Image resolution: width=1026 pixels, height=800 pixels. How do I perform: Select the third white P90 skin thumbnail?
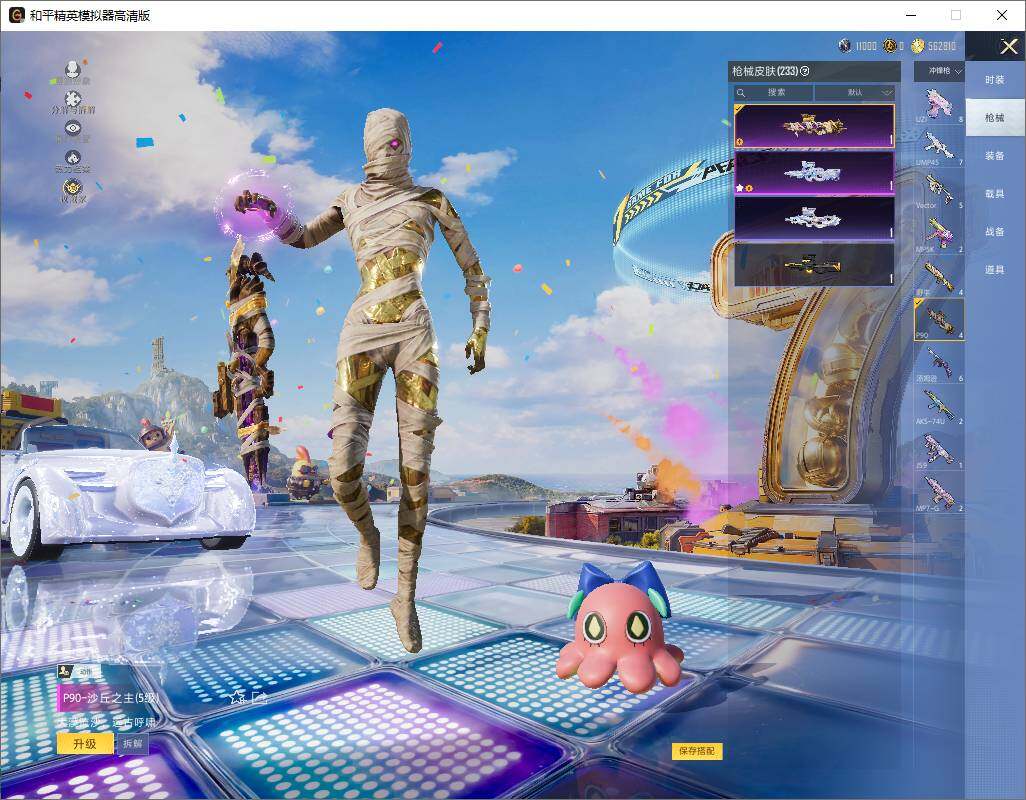point(814,219)
